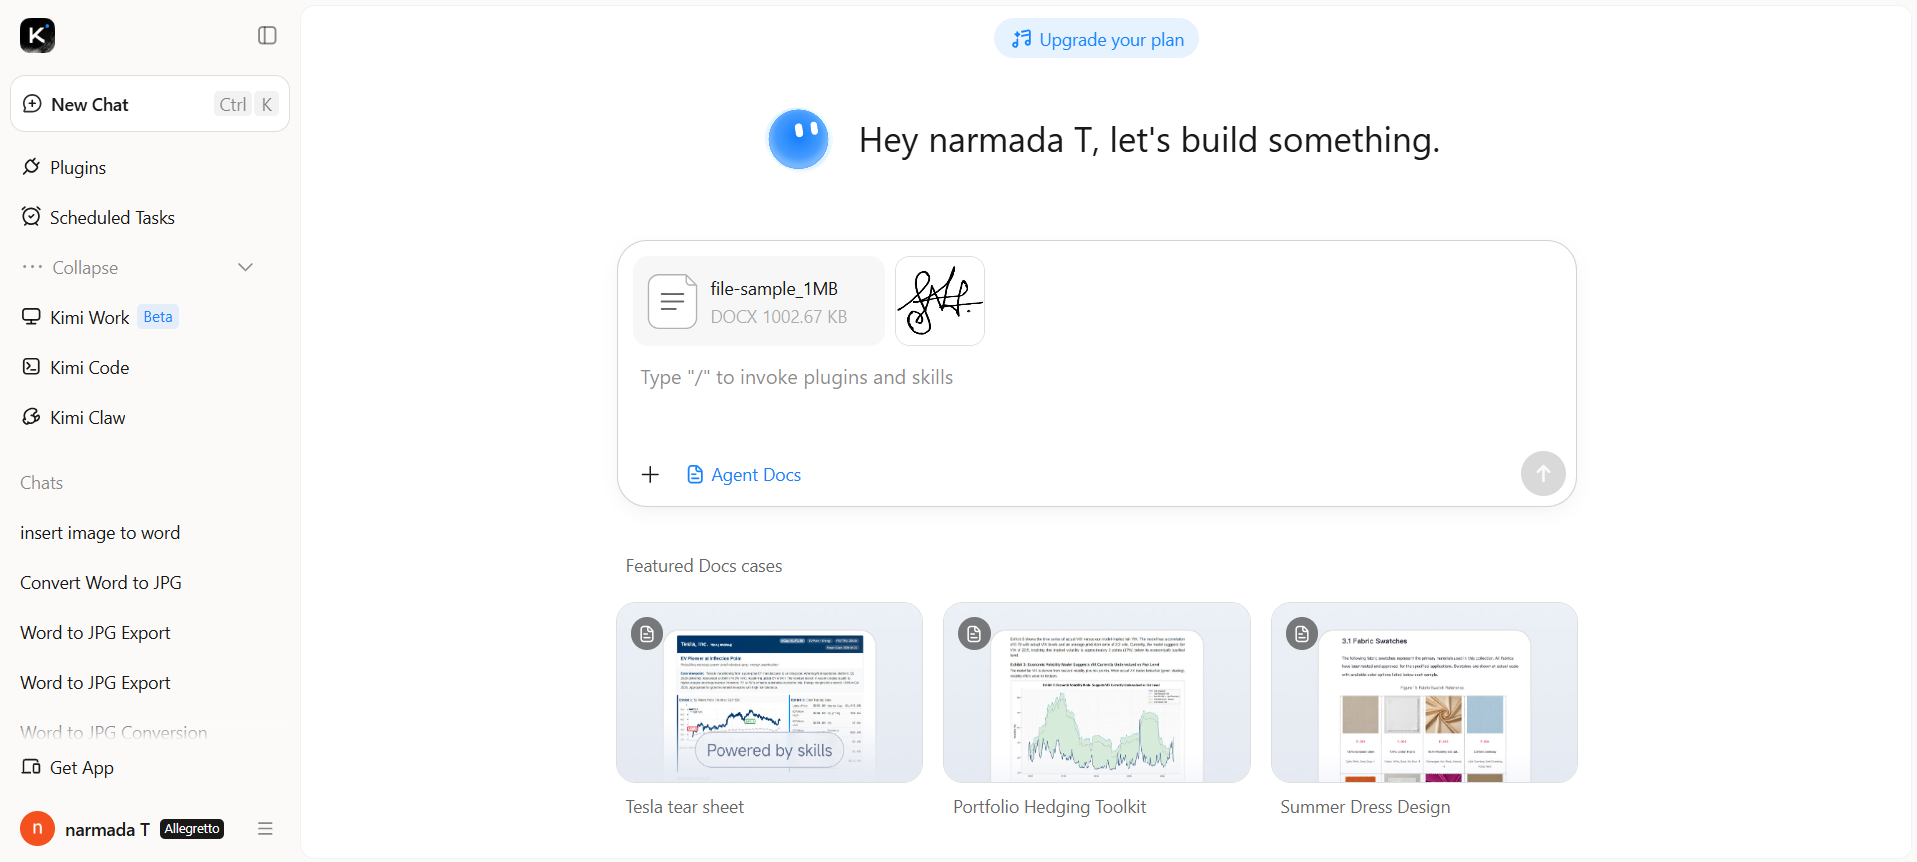Click the Kimi logo icon
The height and width of the screenshot is (862, 1917).
pyautogui.click(x=37, y=35)
